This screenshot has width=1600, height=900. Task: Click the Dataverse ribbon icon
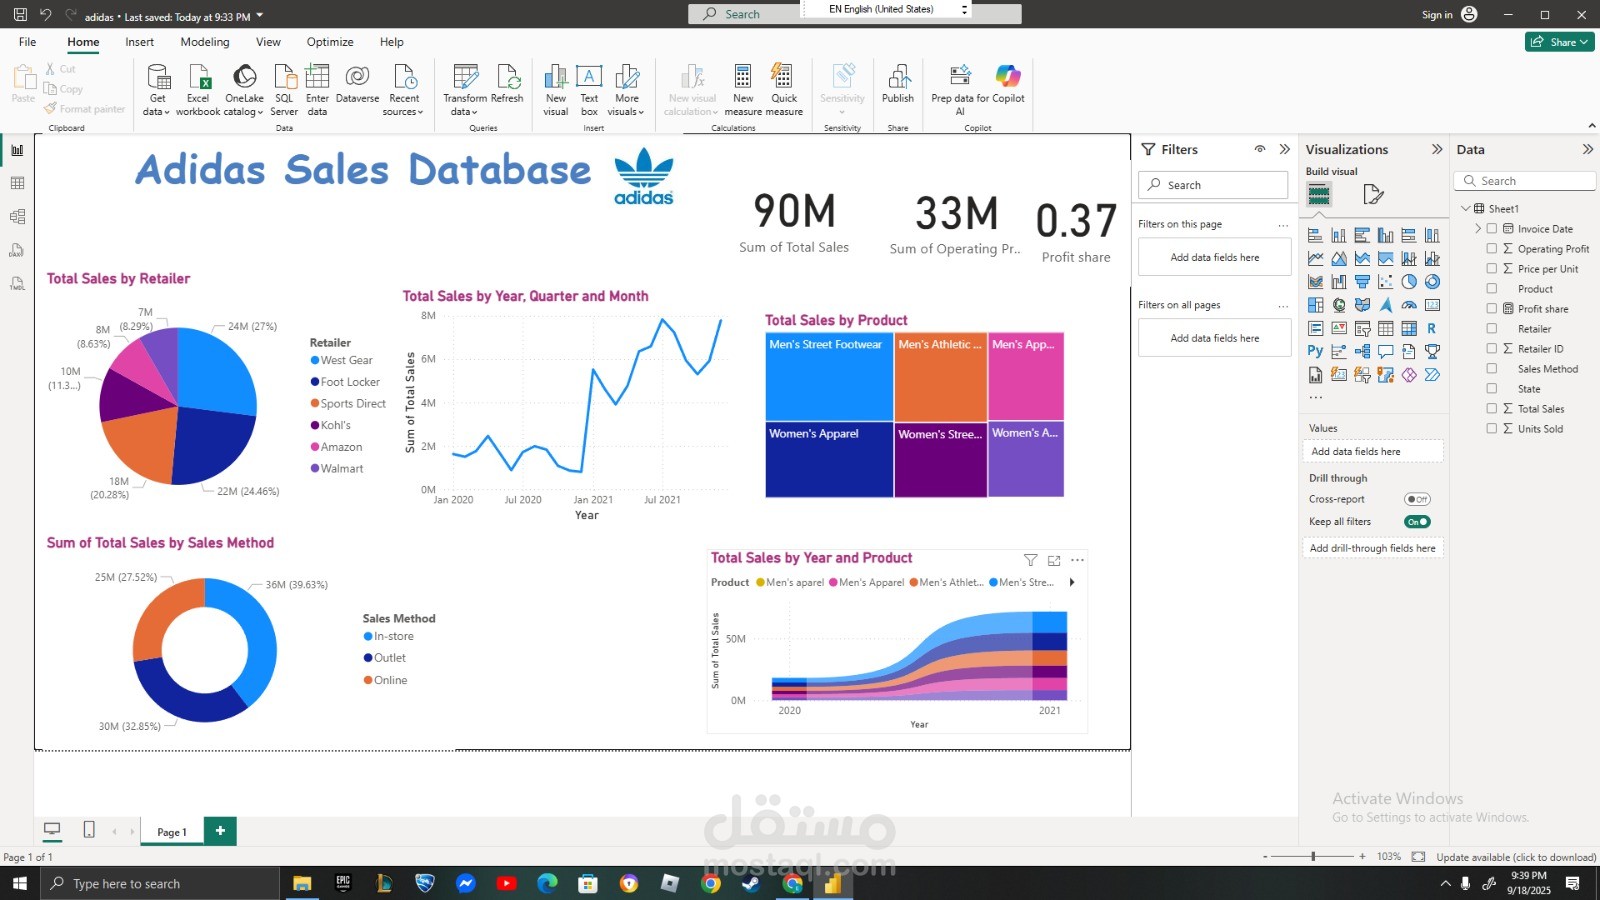357,85
